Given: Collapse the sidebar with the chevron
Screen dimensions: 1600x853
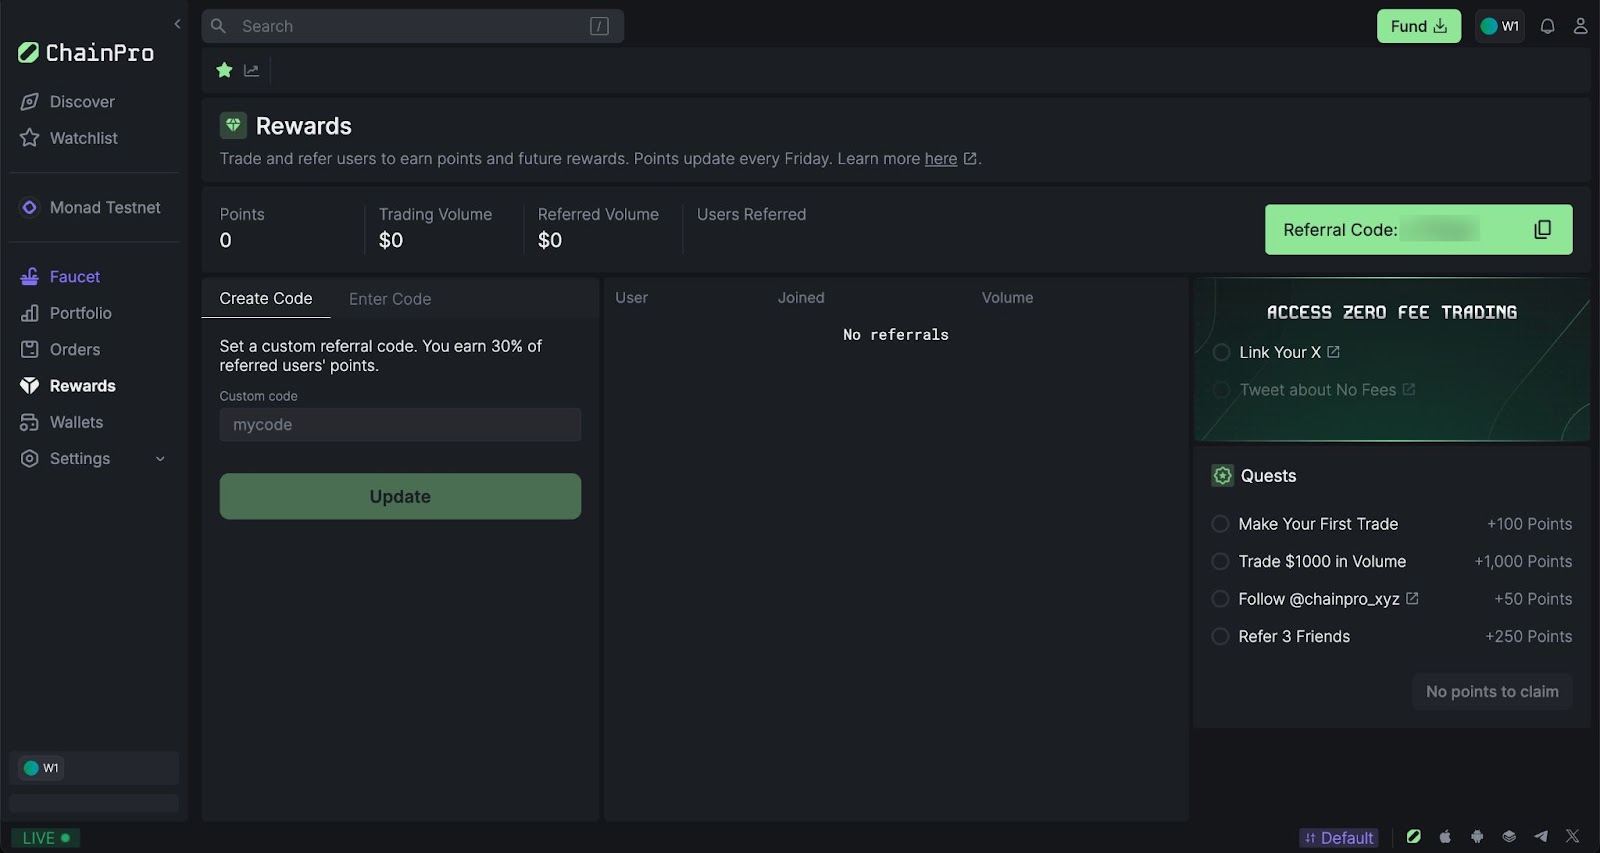Looking at the screenshot, I should (x=177, y=24).
